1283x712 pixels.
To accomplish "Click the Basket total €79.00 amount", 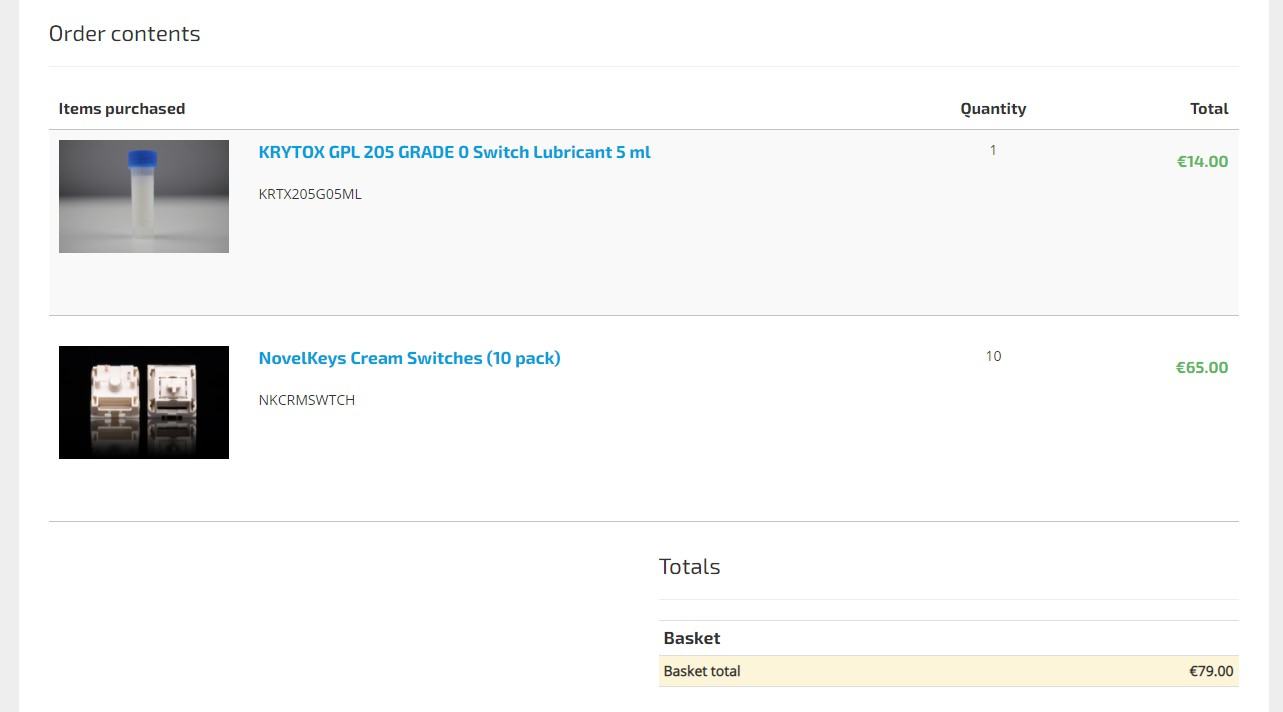I will (1211, 671).
